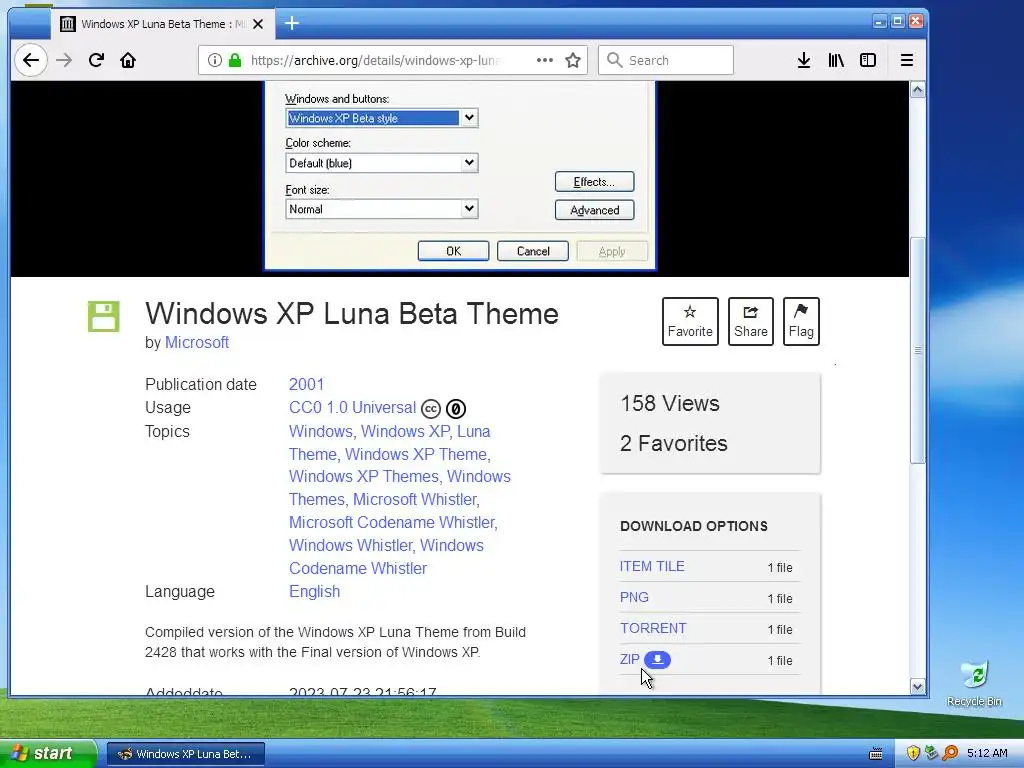Open the Windows and buttons dropdown in preview

469,118
